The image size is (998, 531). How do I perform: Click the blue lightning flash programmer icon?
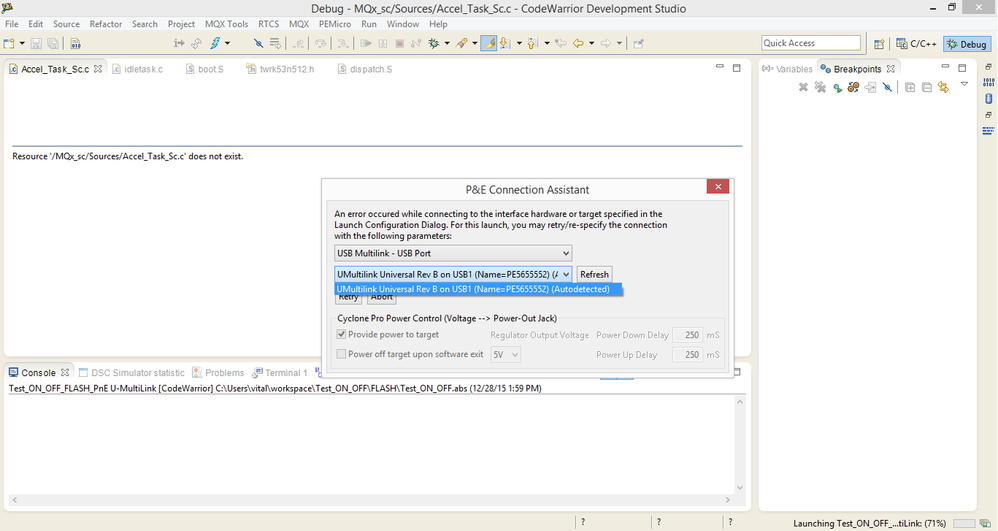214,43
